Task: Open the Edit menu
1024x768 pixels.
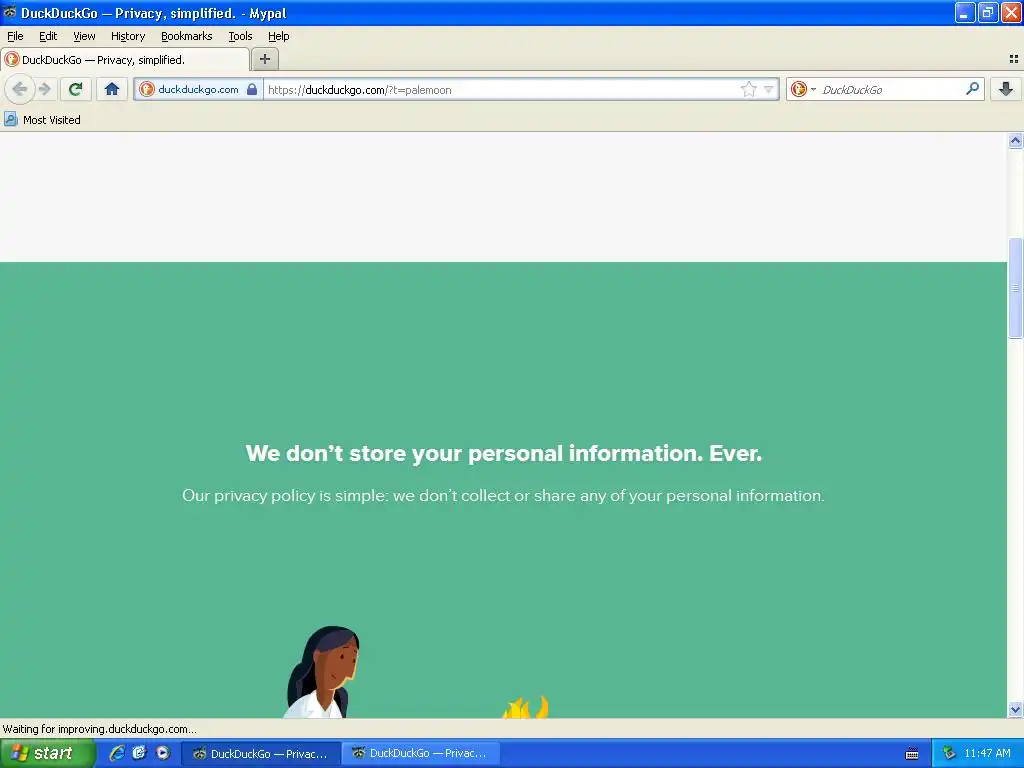Action: (48, 36)
